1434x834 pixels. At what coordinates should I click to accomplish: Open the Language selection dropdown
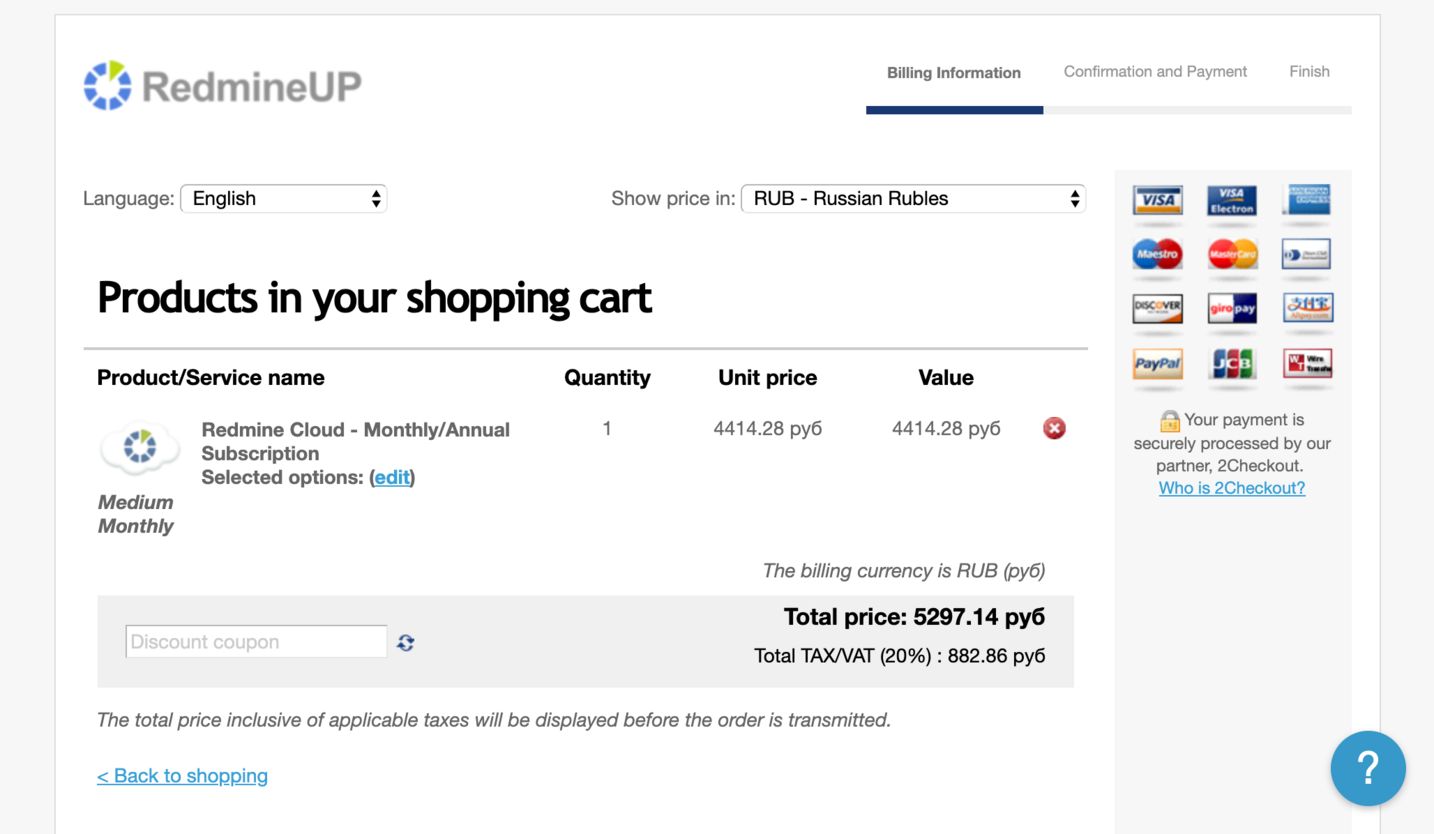point(283,198)
